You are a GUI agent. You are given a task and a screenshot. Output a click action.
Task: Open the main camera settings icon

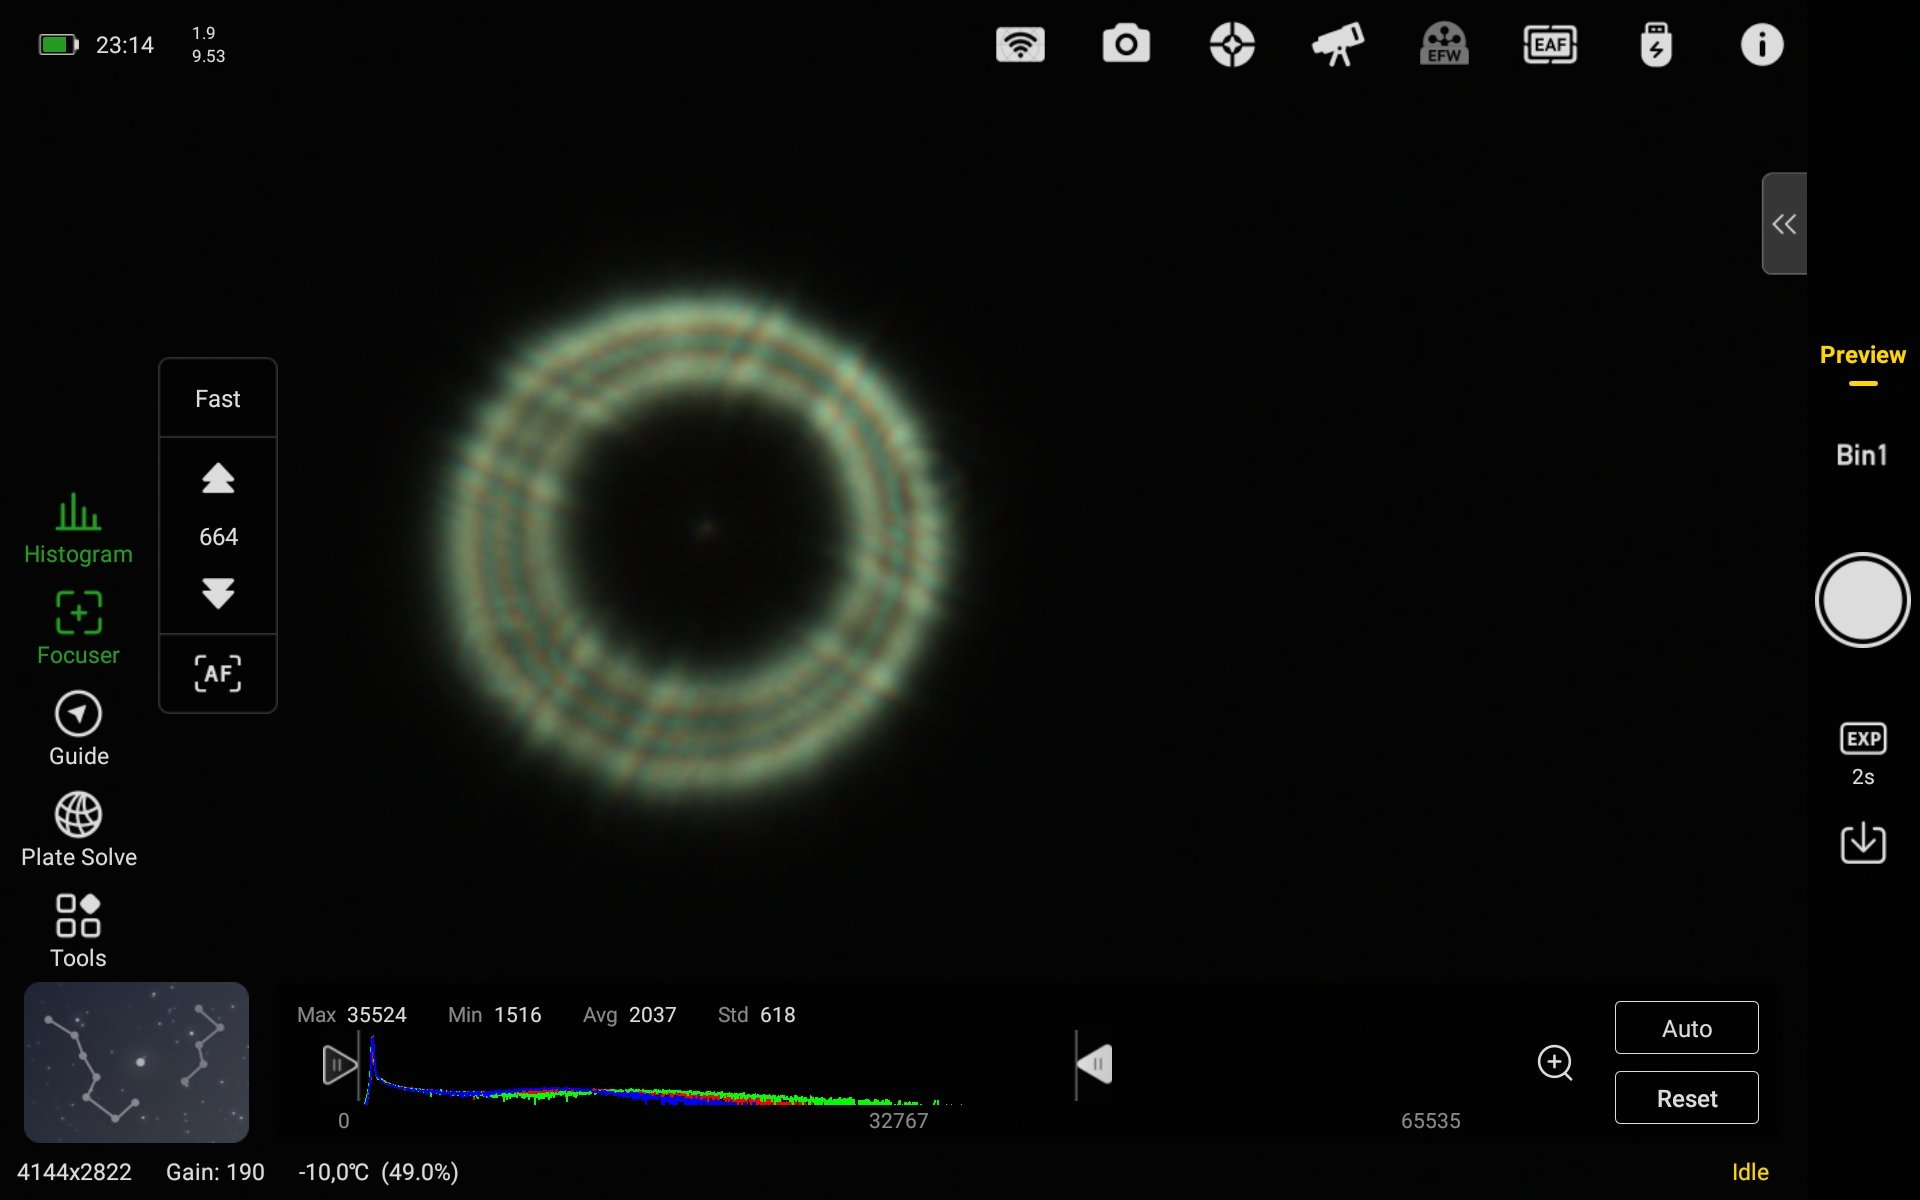1126,45
